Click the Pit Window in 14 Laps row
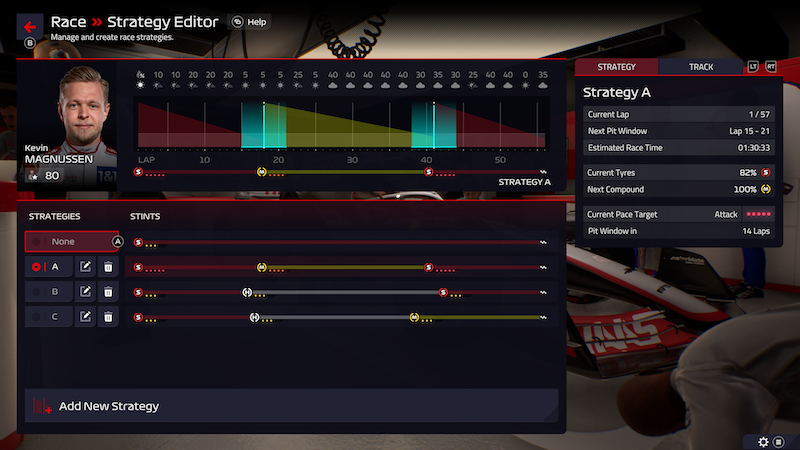Viewport: 800px width, 450px height. (x=679, y=231)
